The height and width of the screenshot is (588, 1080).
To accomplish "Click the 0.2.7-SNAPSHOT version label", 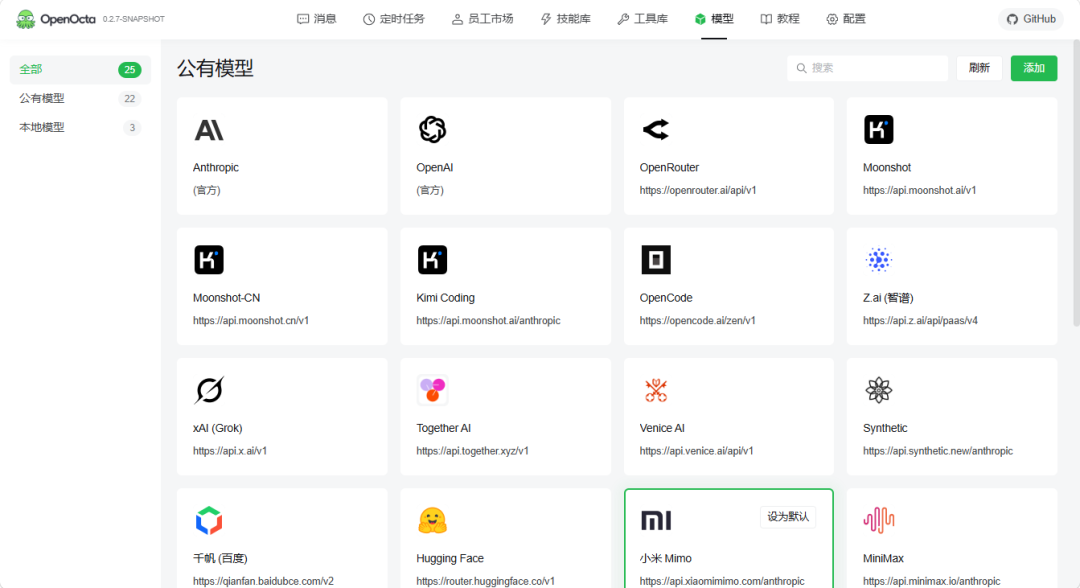I will [134, 19].
